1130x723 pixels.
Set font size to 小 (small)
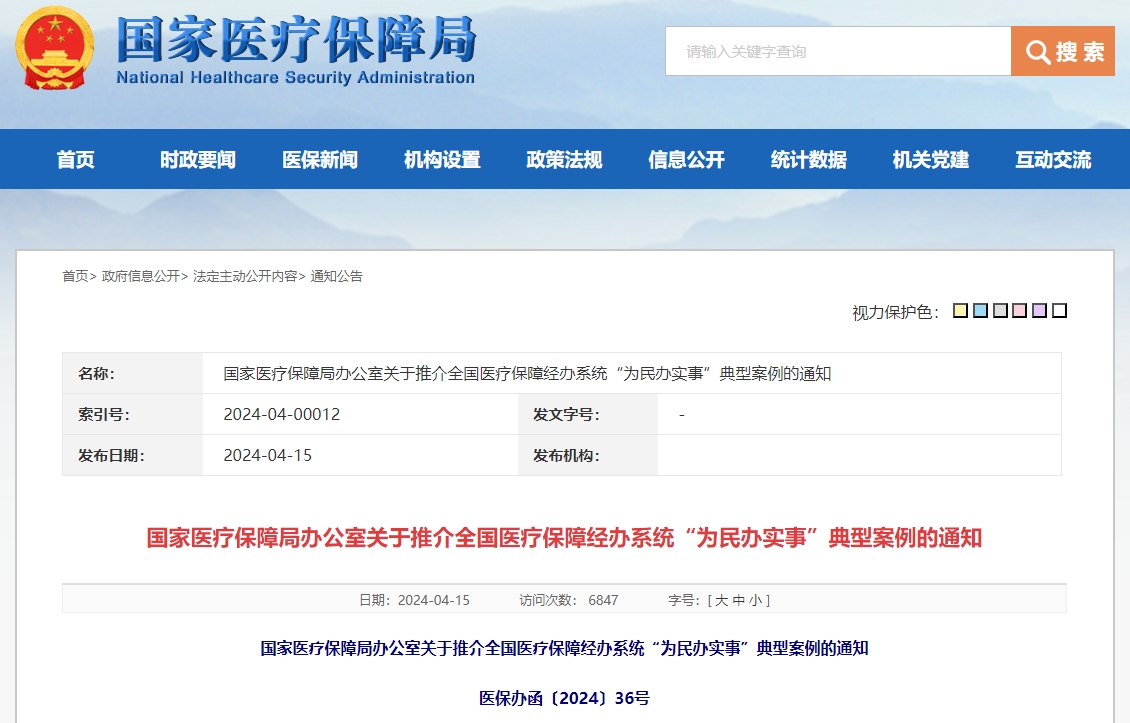(x=755, y=600)
